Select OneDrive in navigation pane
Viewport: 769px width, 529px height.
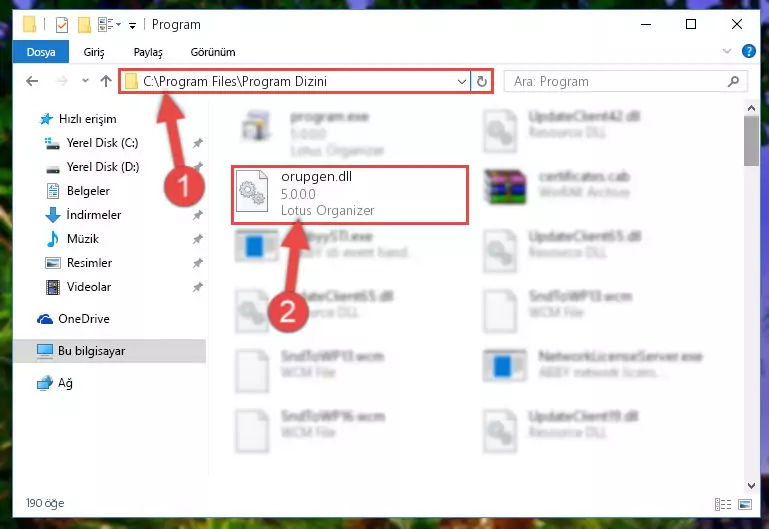(83, 319)
